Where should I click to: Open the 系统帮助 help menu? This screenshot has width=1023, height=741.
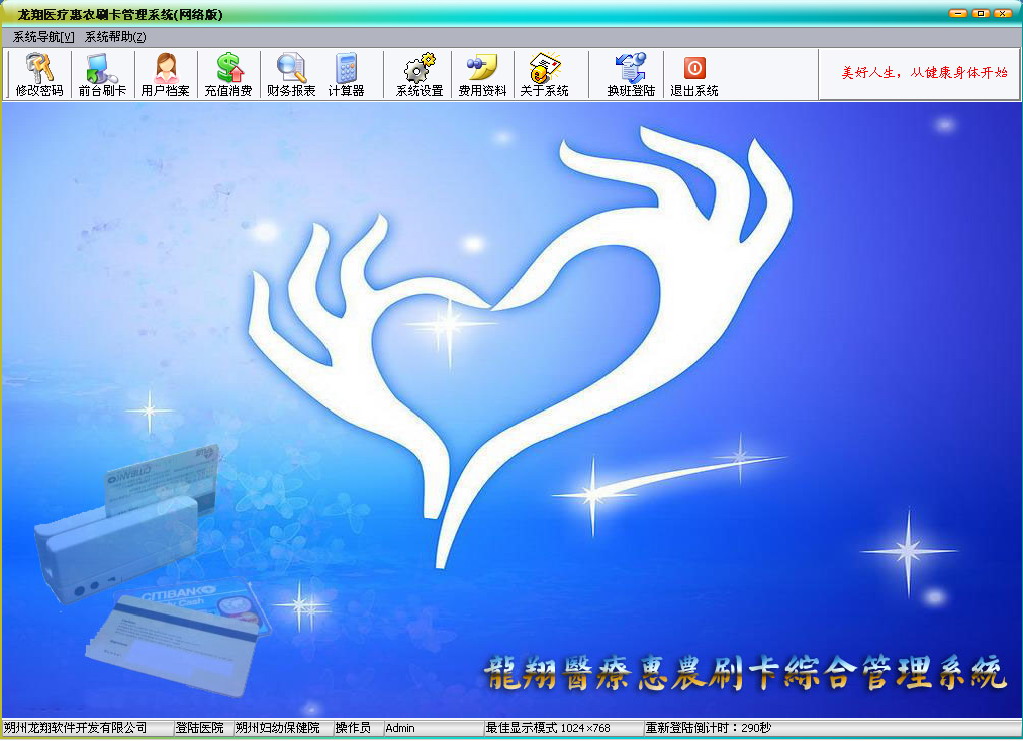tap(115, 37)
